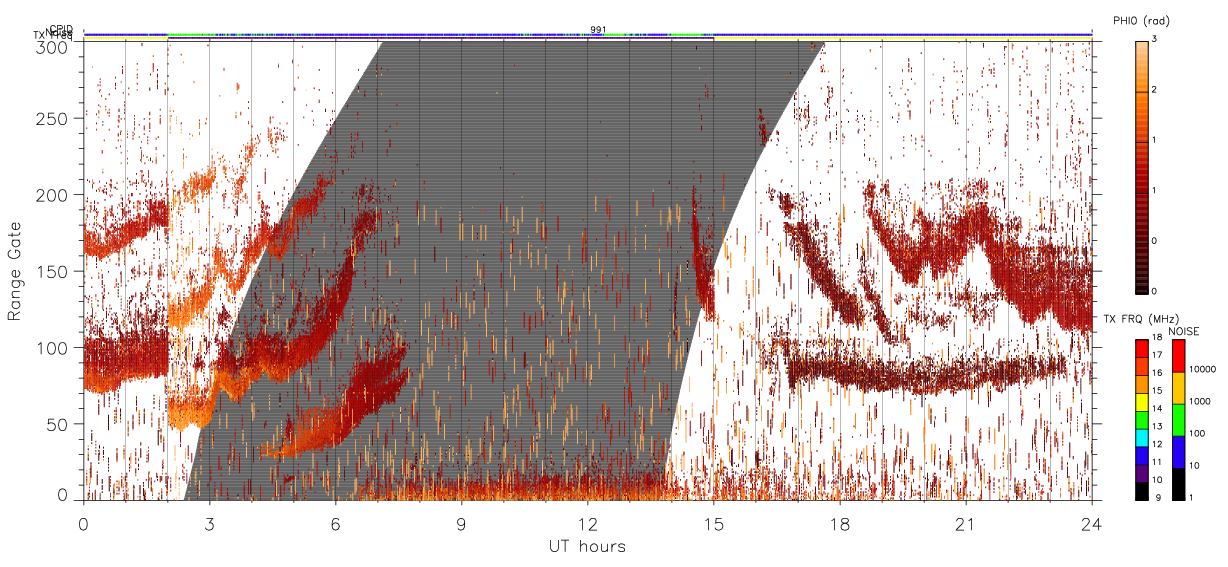Click the 100 label in NOISE legend

pos(1198,433)
